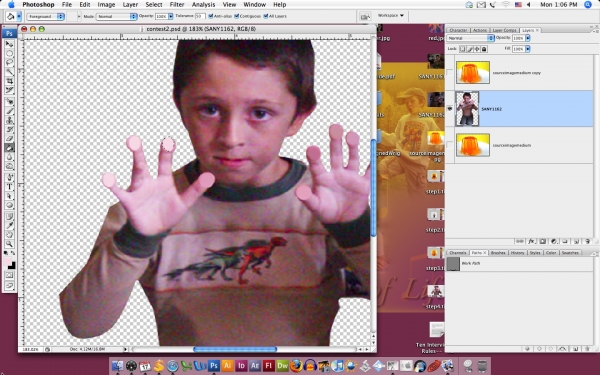Select the Eraser tool
This screenshot has height=375, width=600.
point(9,139)
